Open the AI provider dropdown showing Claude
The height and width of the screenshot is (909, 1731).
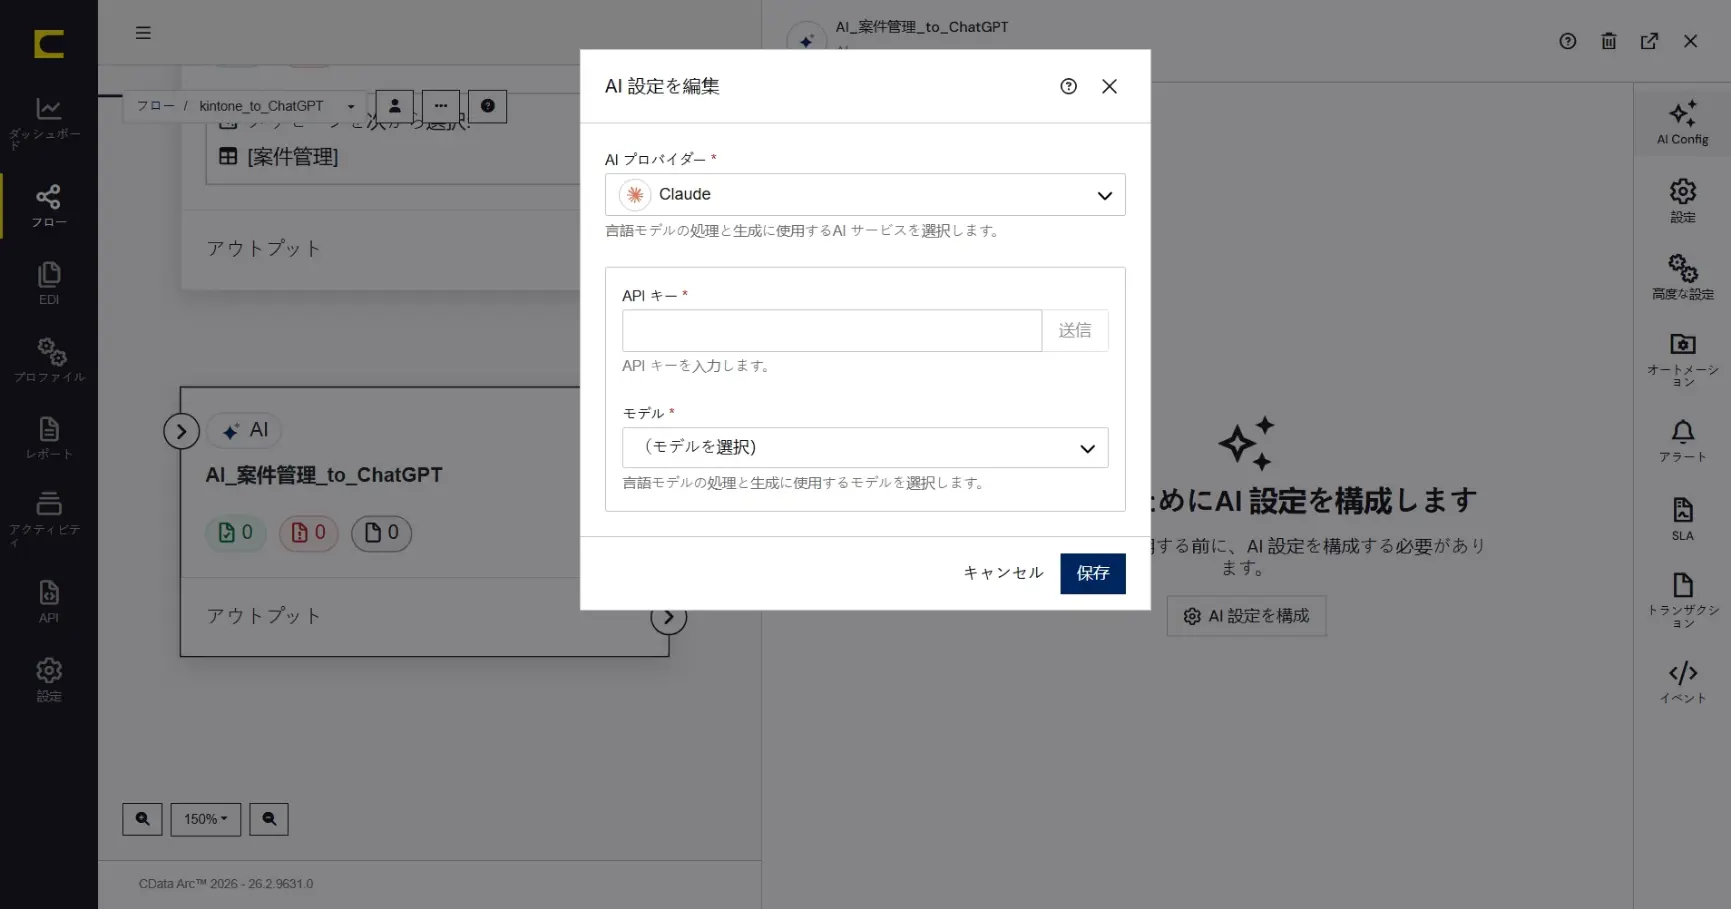coord(865,195)
